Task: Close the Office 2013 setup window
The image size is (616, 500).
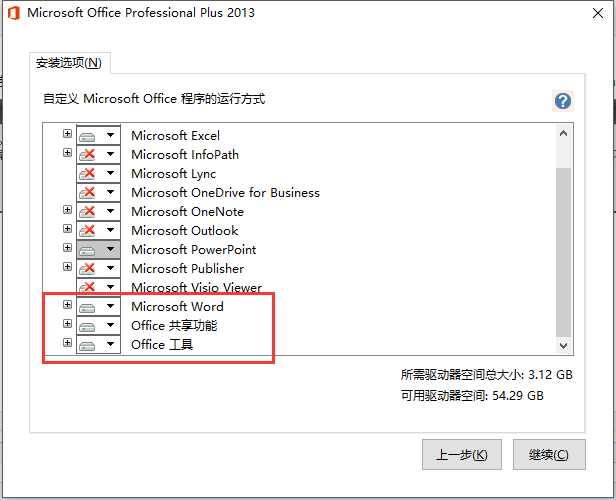Action: click(x=598, y=13)
